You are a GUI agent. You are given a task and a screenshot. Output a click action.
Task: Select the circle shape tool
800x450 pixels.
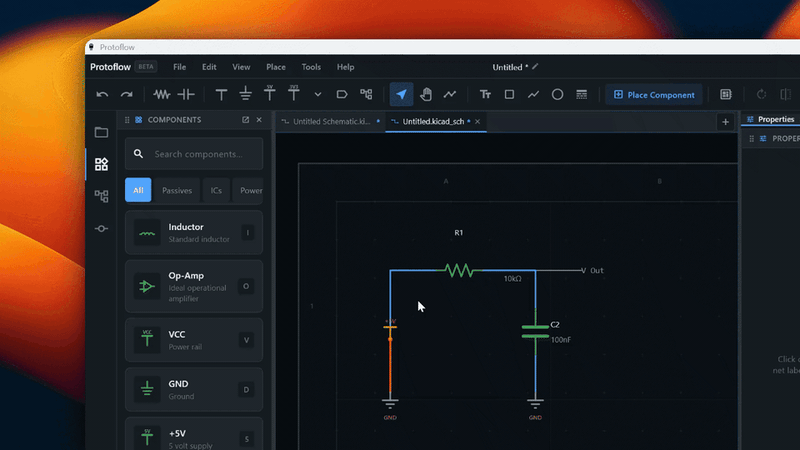557,94
